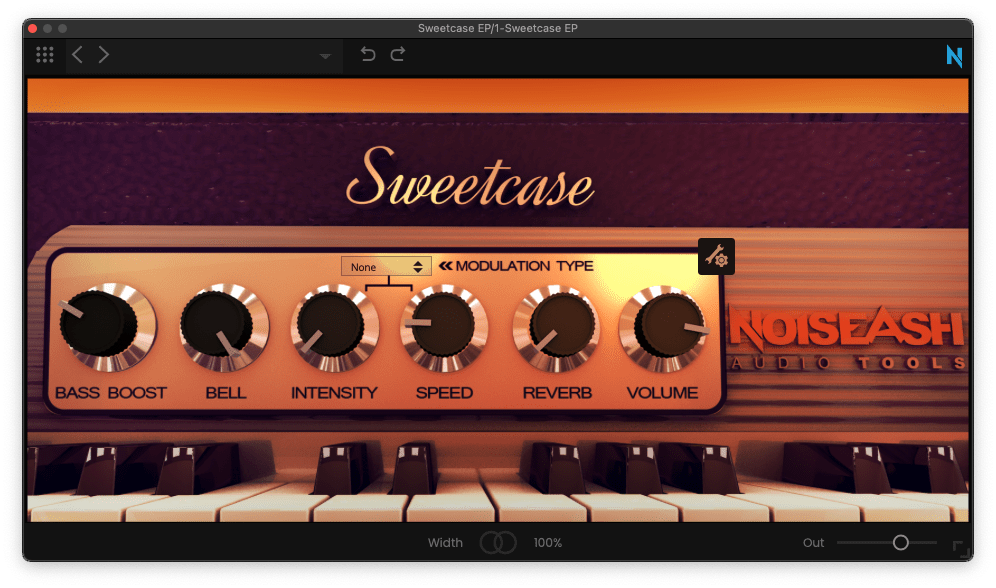Click the stereo Width circles control
996x588 pixels.
click(x=498, y=543)
